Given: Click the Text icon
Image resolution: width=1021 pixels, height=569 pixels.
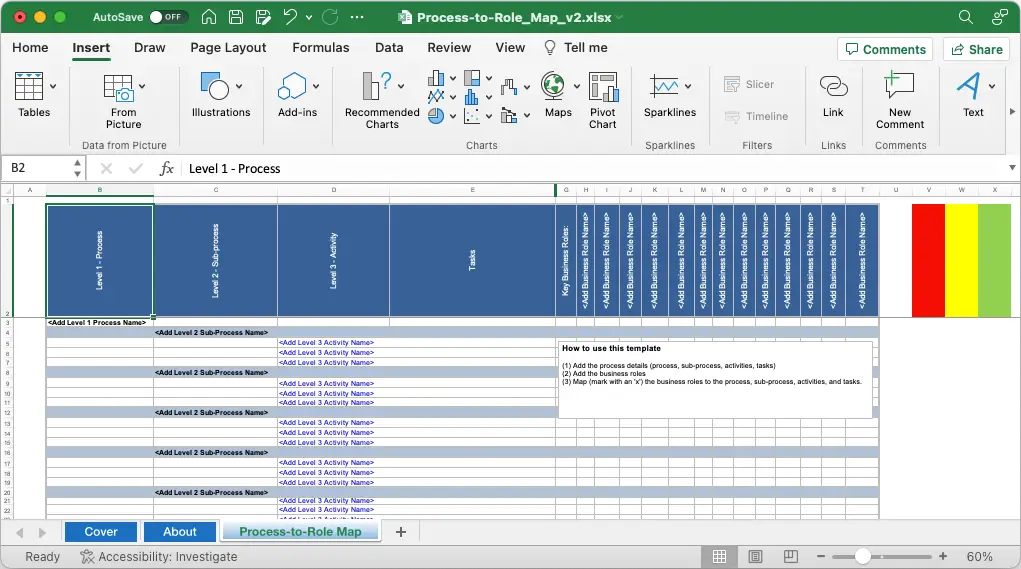Looking at the screenshot, I should pyautogui.click(x=968, y=86).
